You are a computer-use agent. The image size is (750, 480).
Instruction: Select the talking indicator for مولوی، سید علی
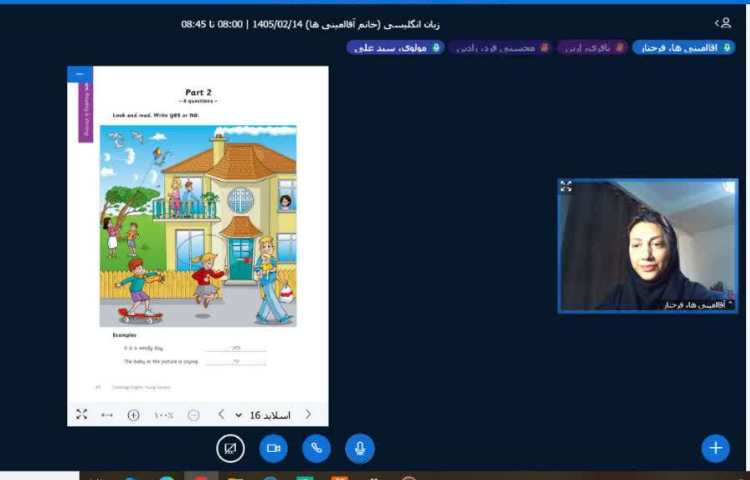[x=396, y=47]
